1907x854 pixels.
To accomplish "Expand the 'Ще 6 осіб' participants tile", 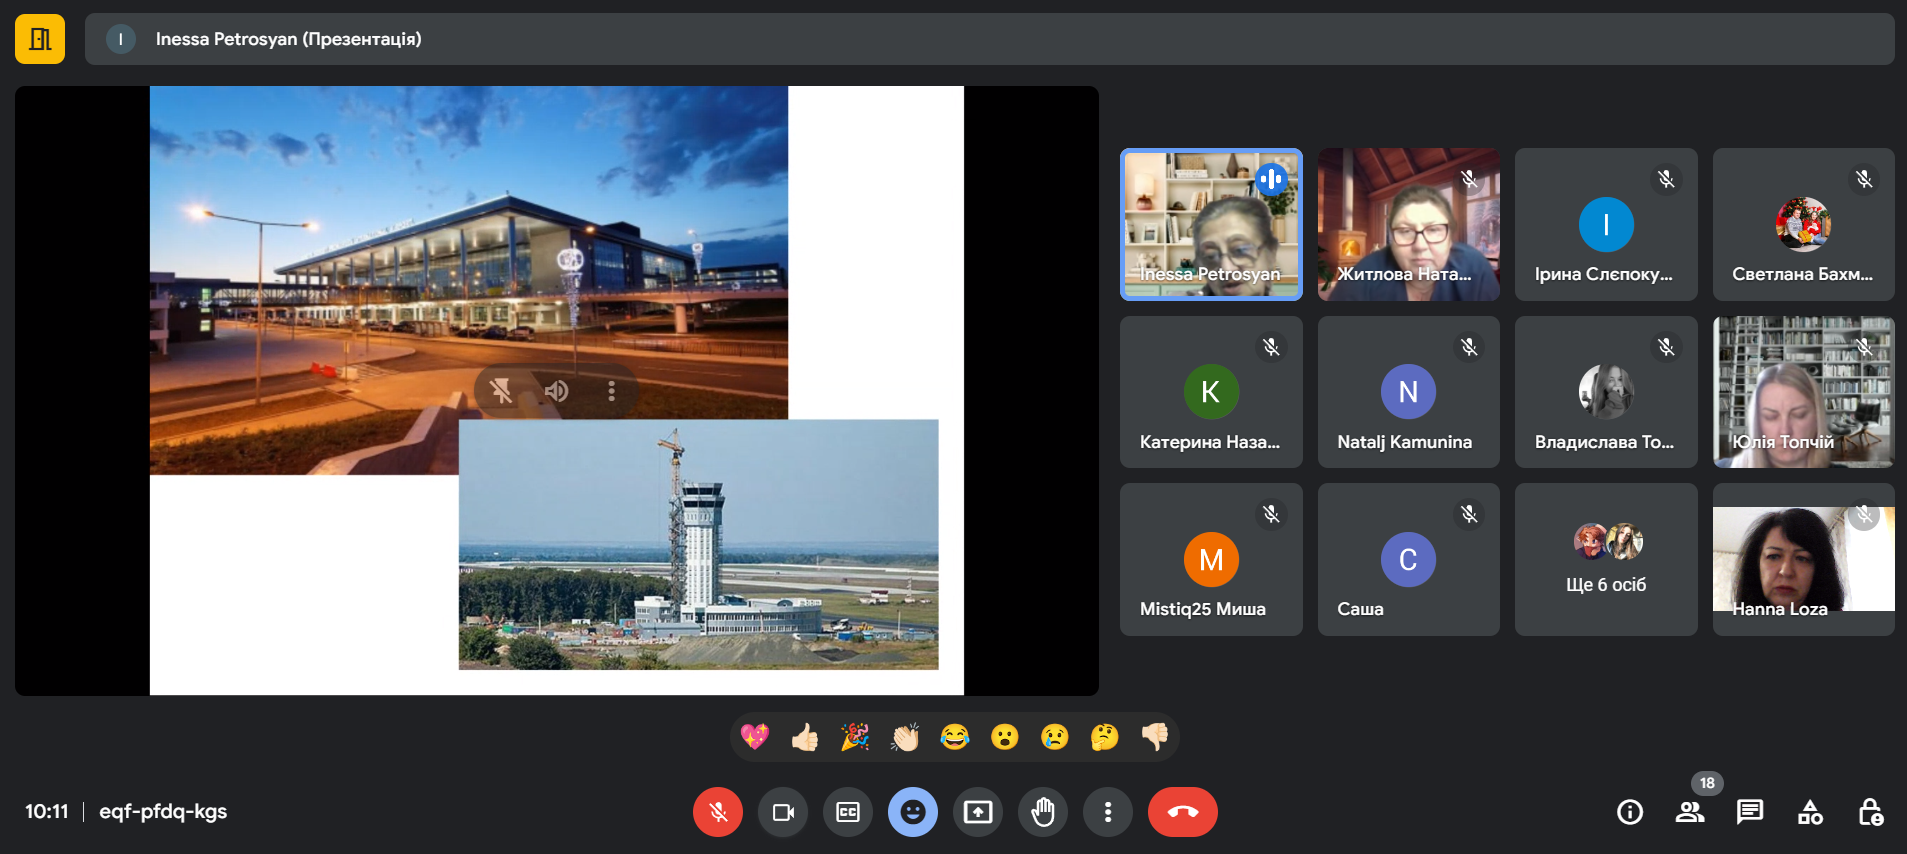I will pyautogui.click(x=1605, y=560).
